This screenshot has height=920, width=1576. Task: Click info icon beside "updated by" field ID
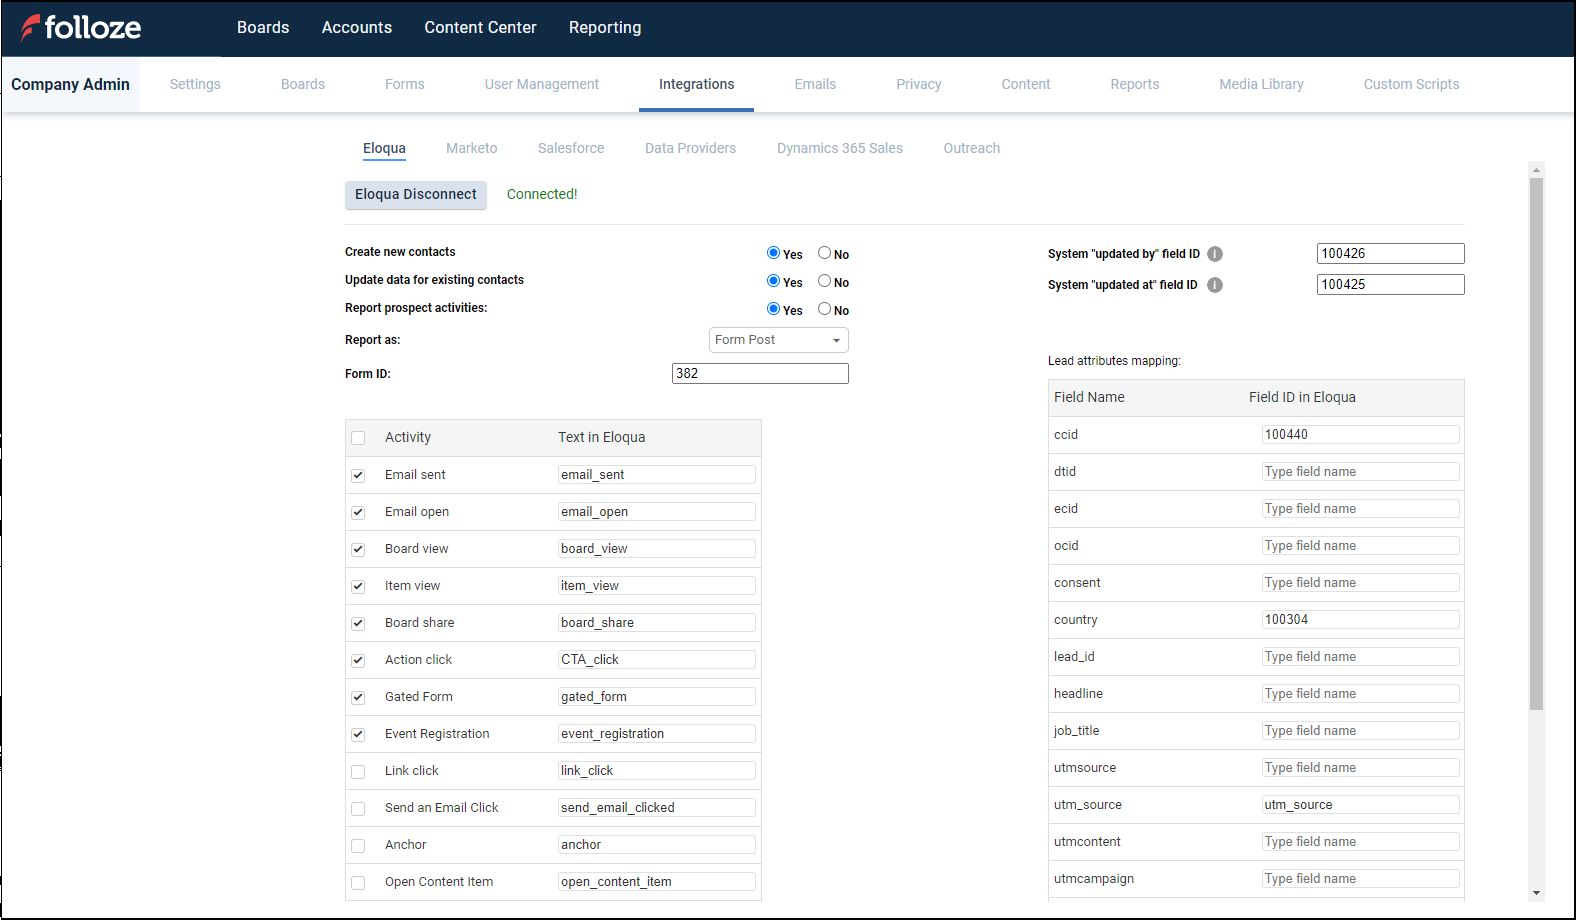(x=1215, y=254)
